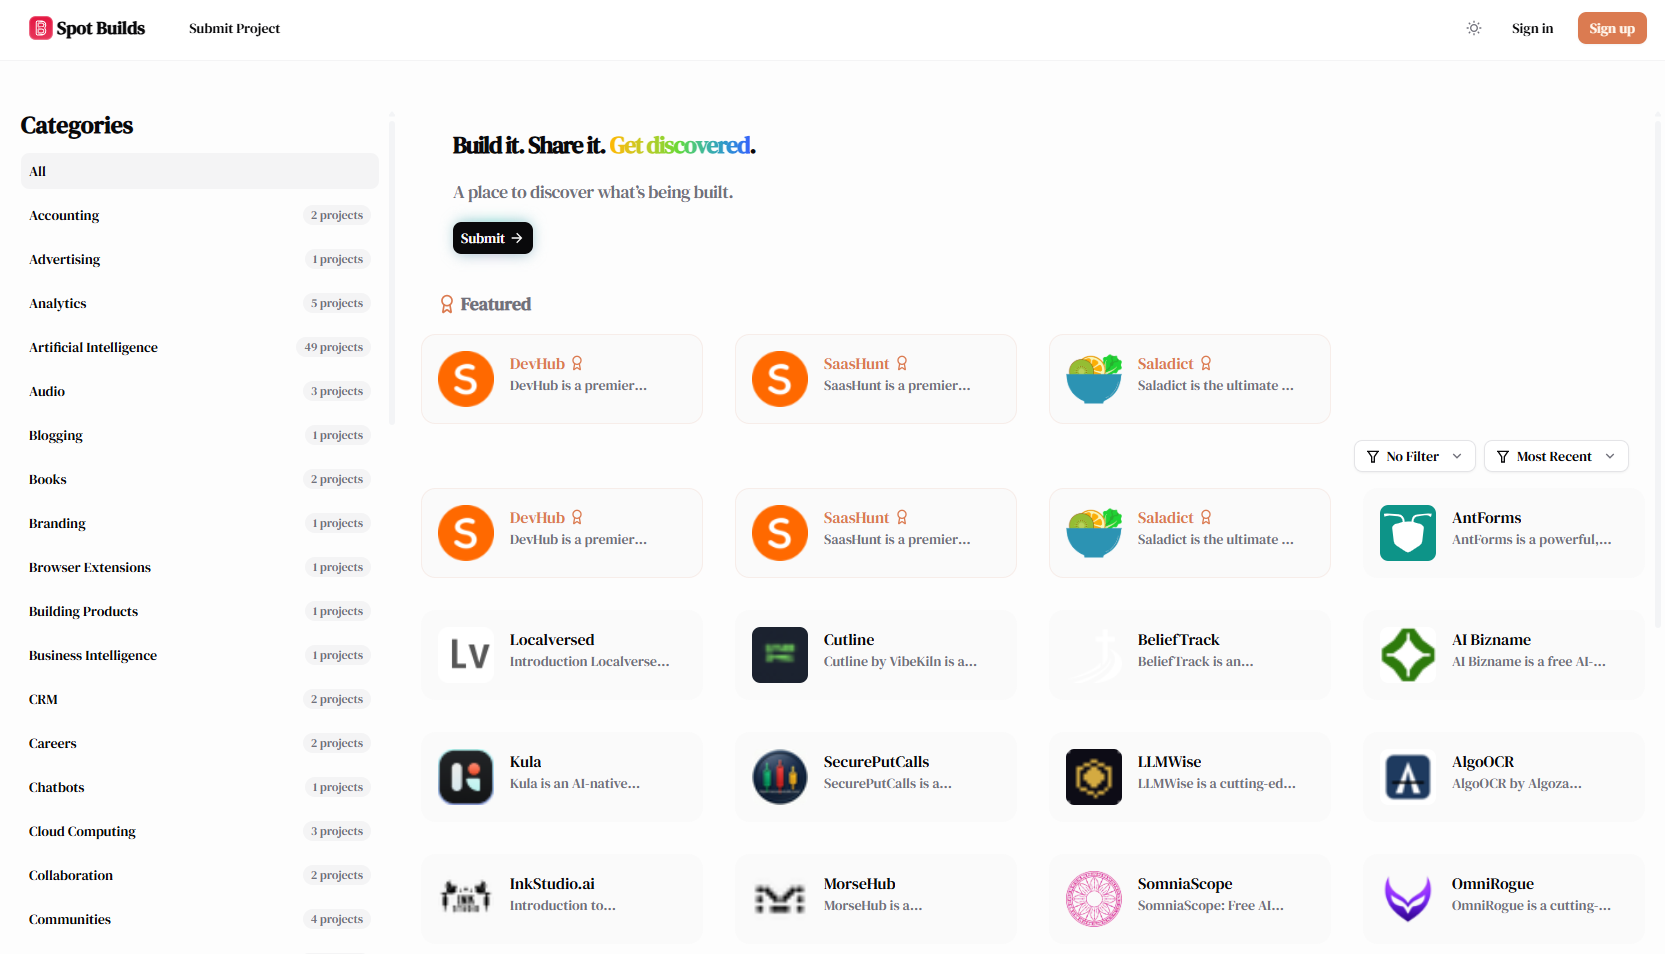
Task: Open the DevHub logo in the project grid
Action: tap(466, 533)
